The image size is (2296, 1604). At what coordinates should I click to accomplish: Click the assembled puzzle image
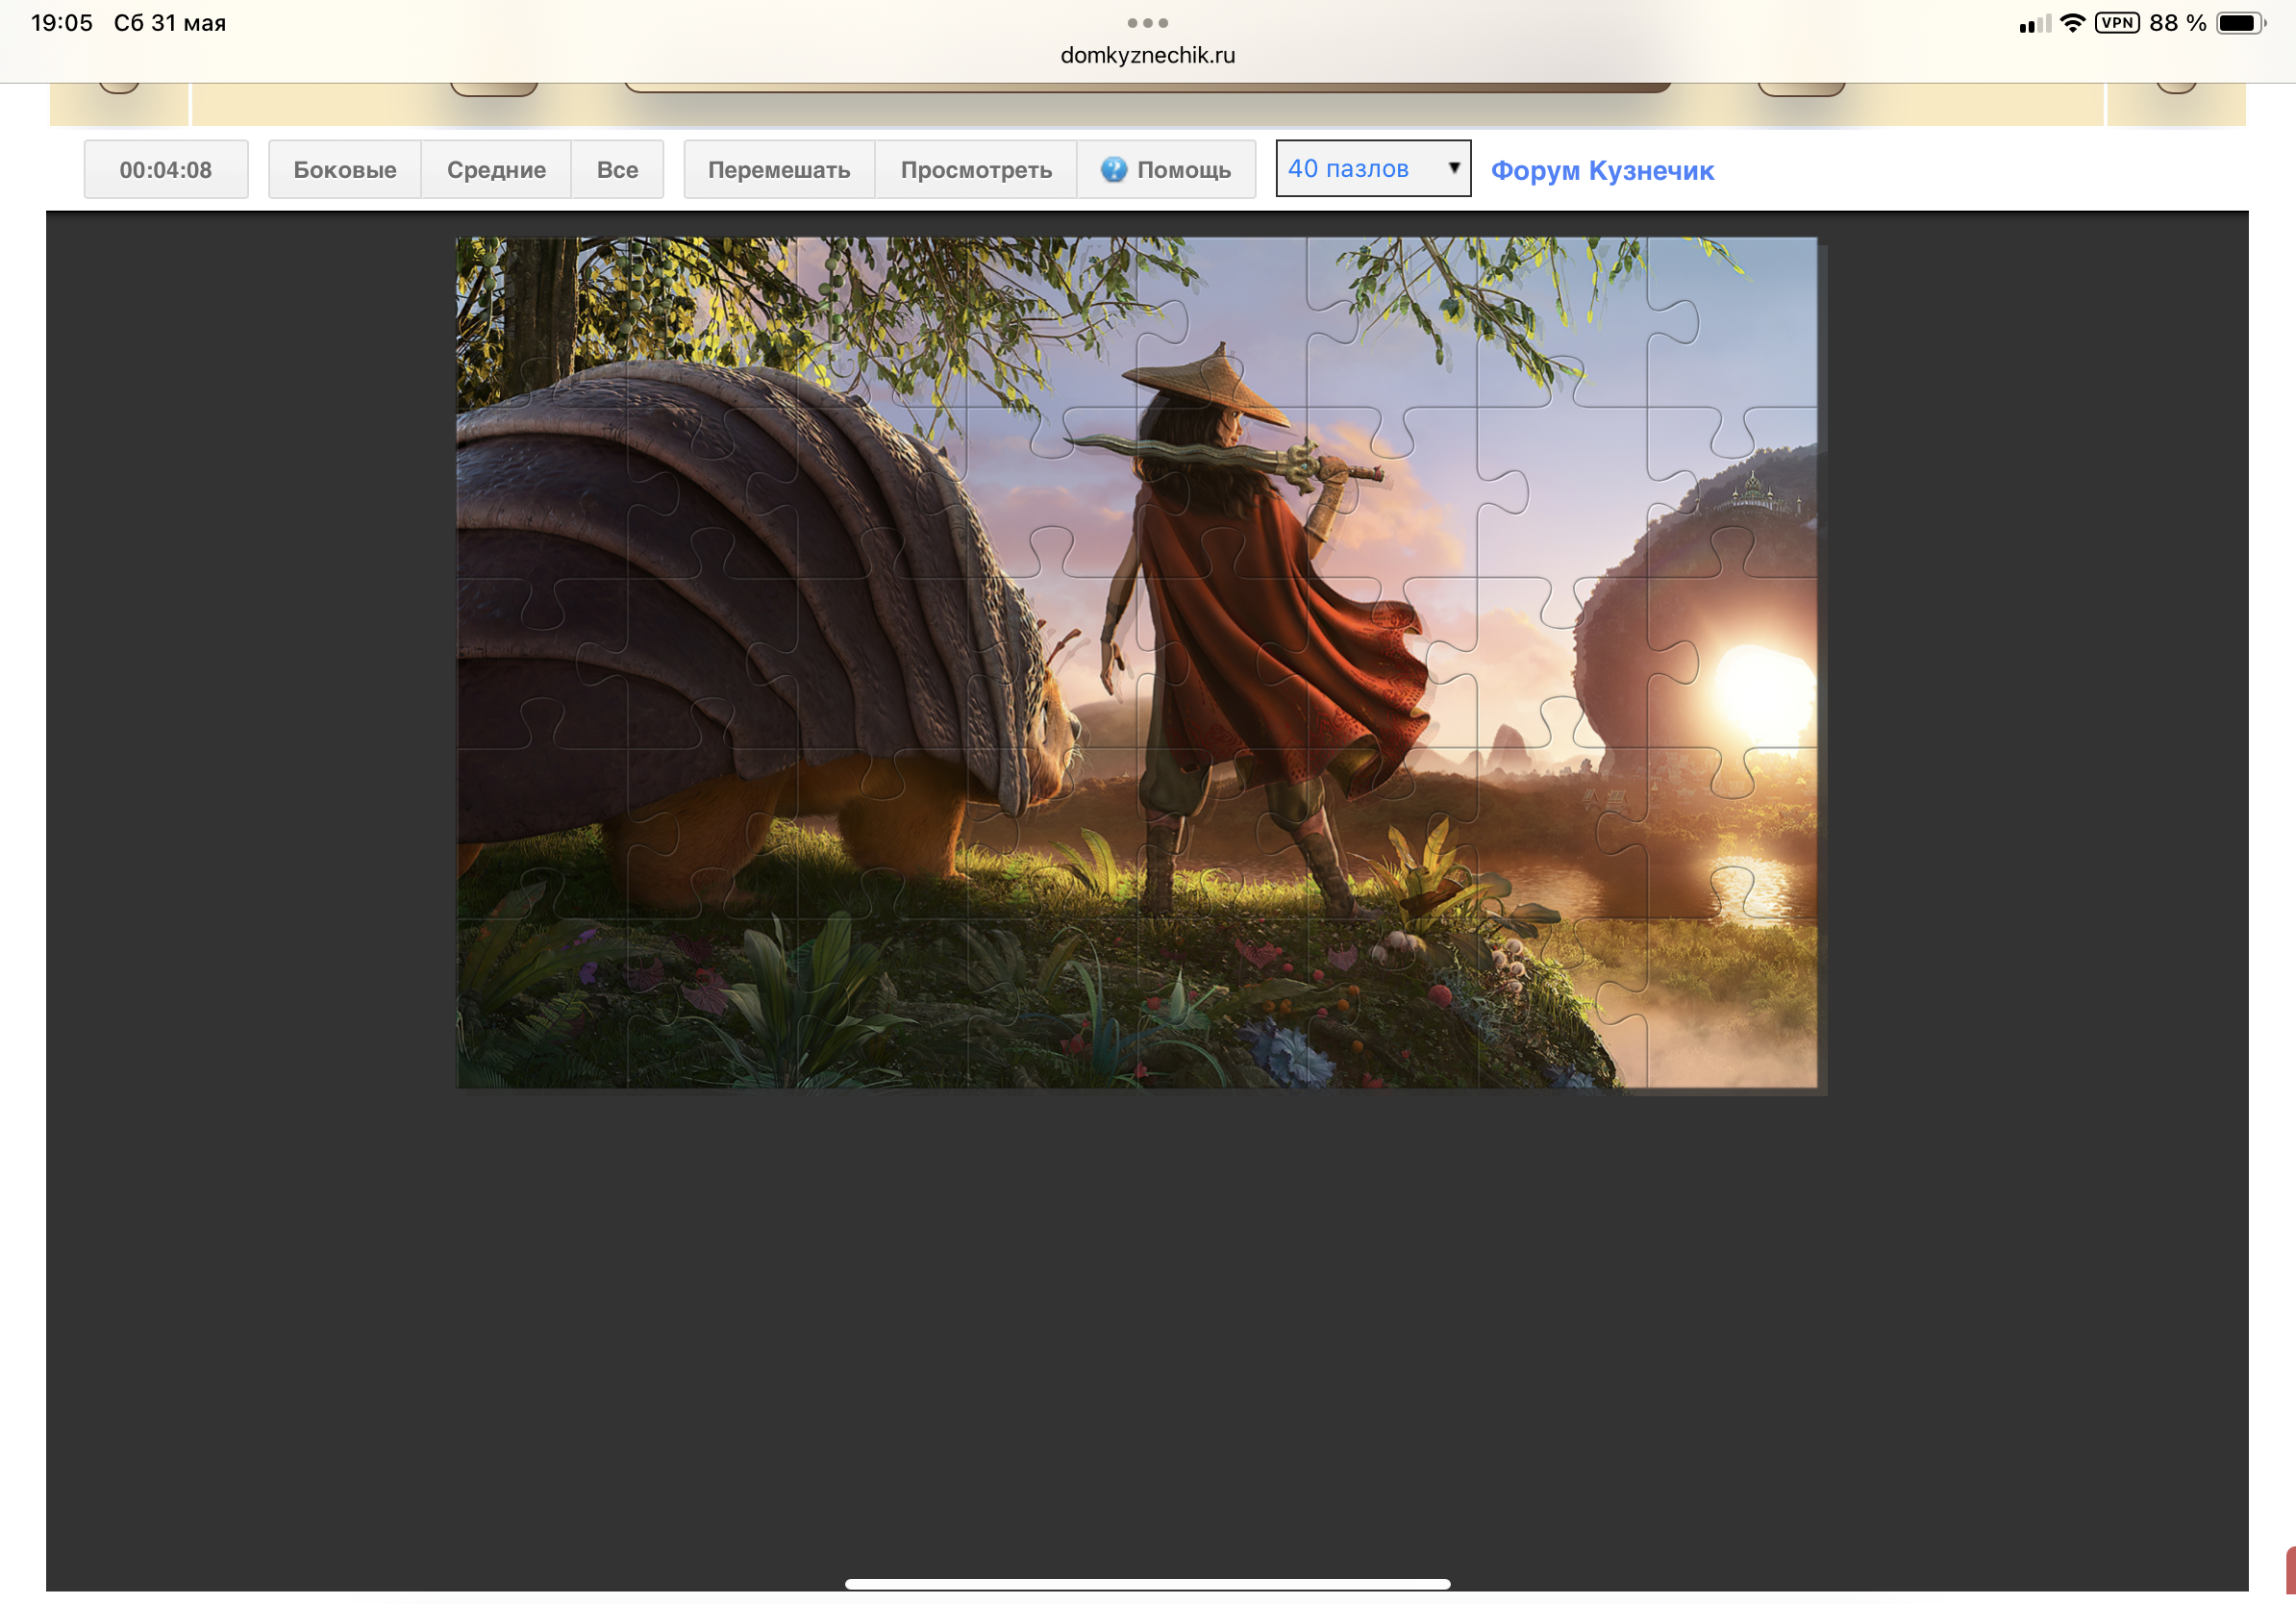1137,662
